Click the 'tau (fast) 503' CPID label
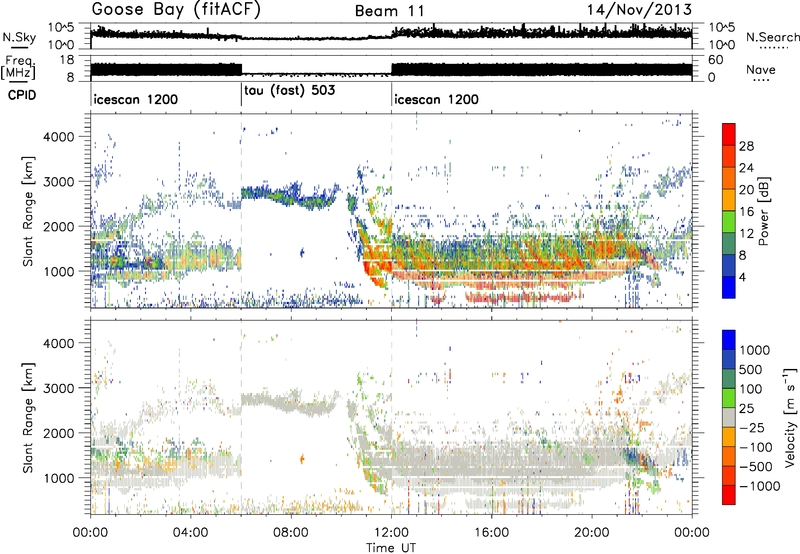 coord(290,91)
